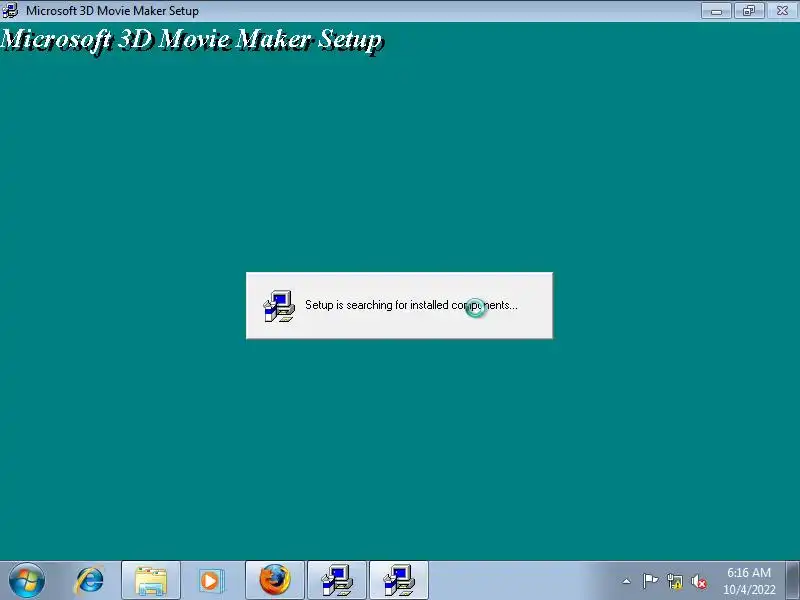
Task: Click the Show Desktop strip at taskbar end
Action: click(792, 581)
